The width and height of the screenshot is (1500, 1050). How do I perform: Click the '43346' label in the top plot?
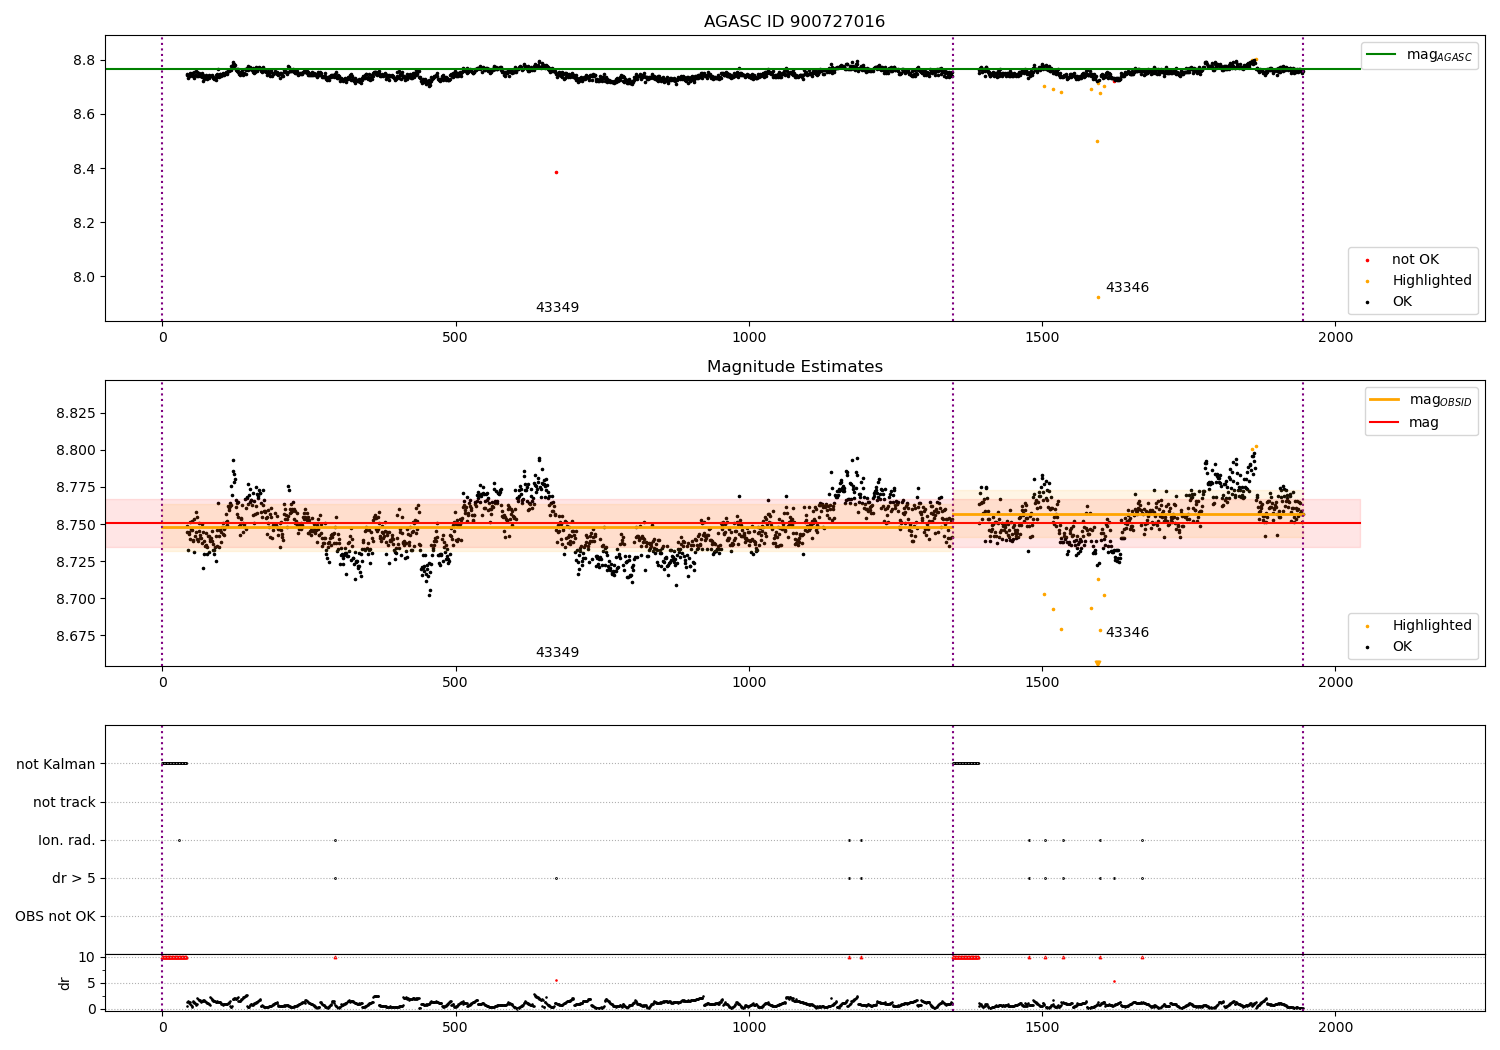(1127, 288)
